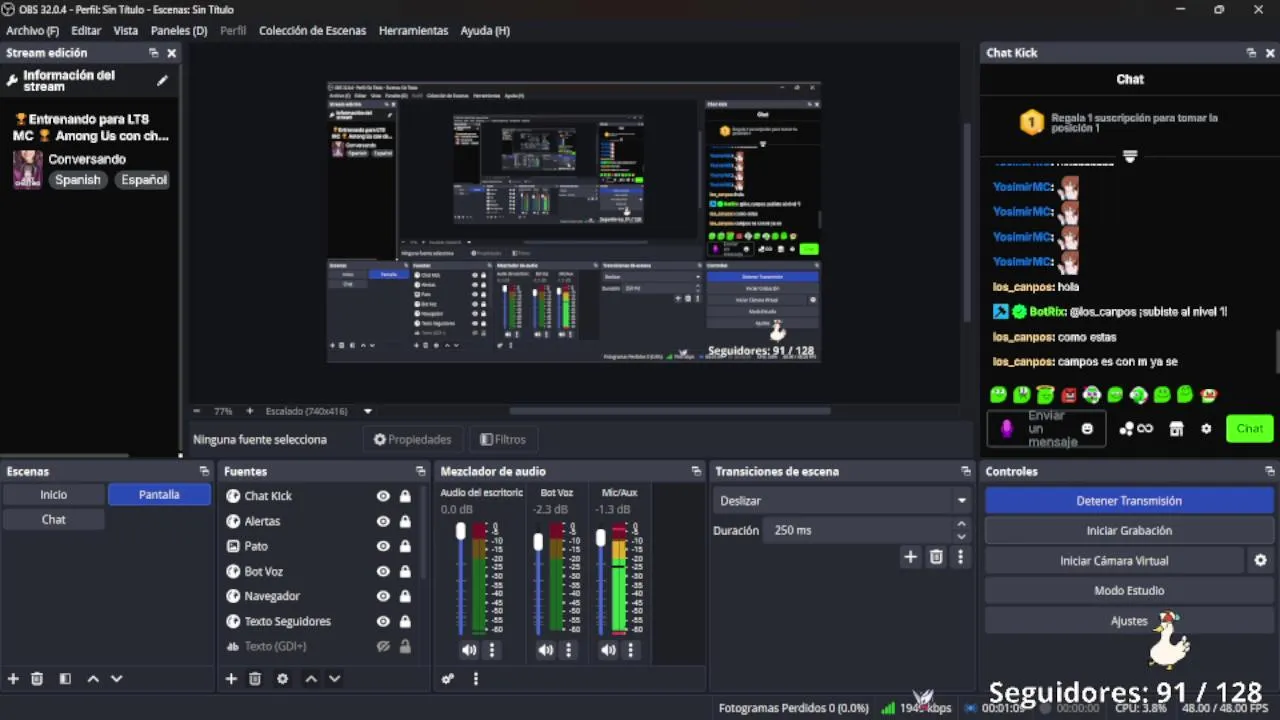Adjust Audio del escritorio volume slider
The image size is (1280, 720).
(x=461, y=532)
